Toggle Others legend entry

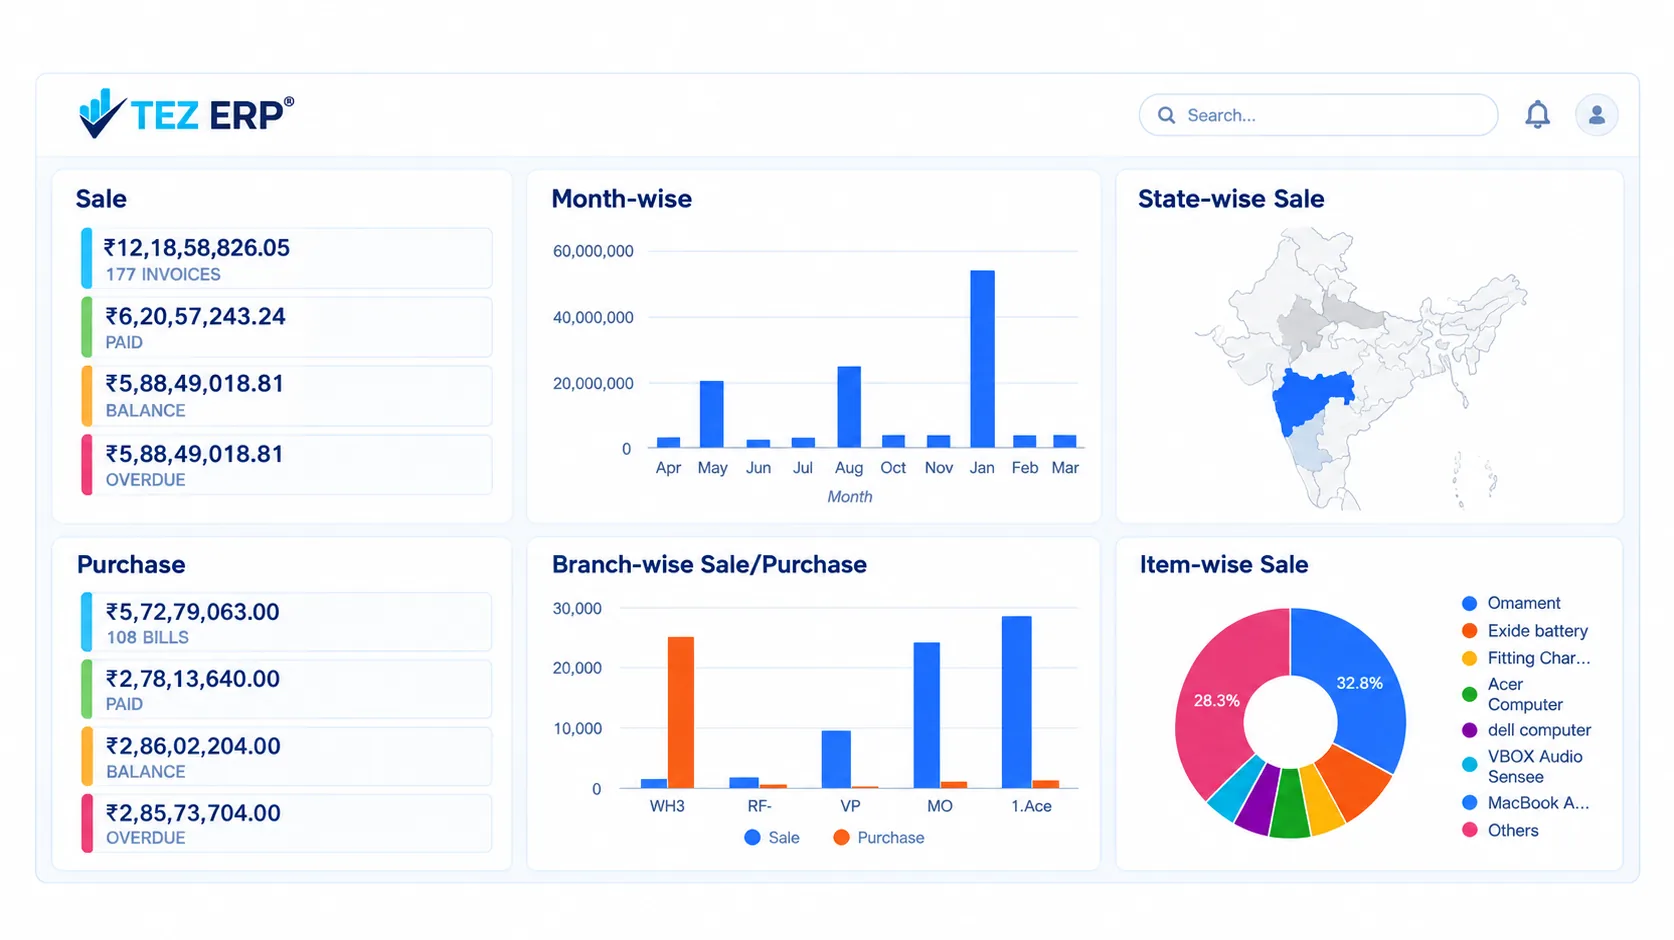pos(1500,830)
